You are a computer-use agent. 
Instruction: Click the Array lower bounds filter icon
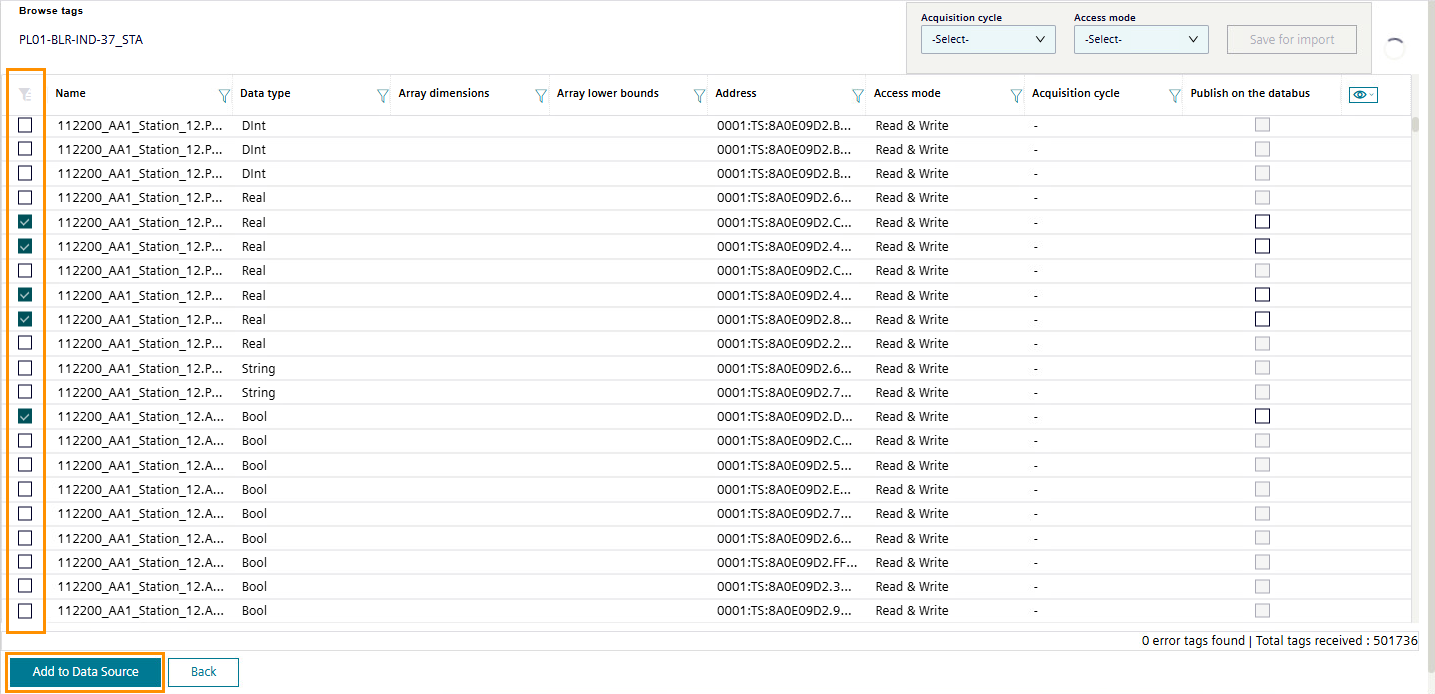(x=698, y=94)
